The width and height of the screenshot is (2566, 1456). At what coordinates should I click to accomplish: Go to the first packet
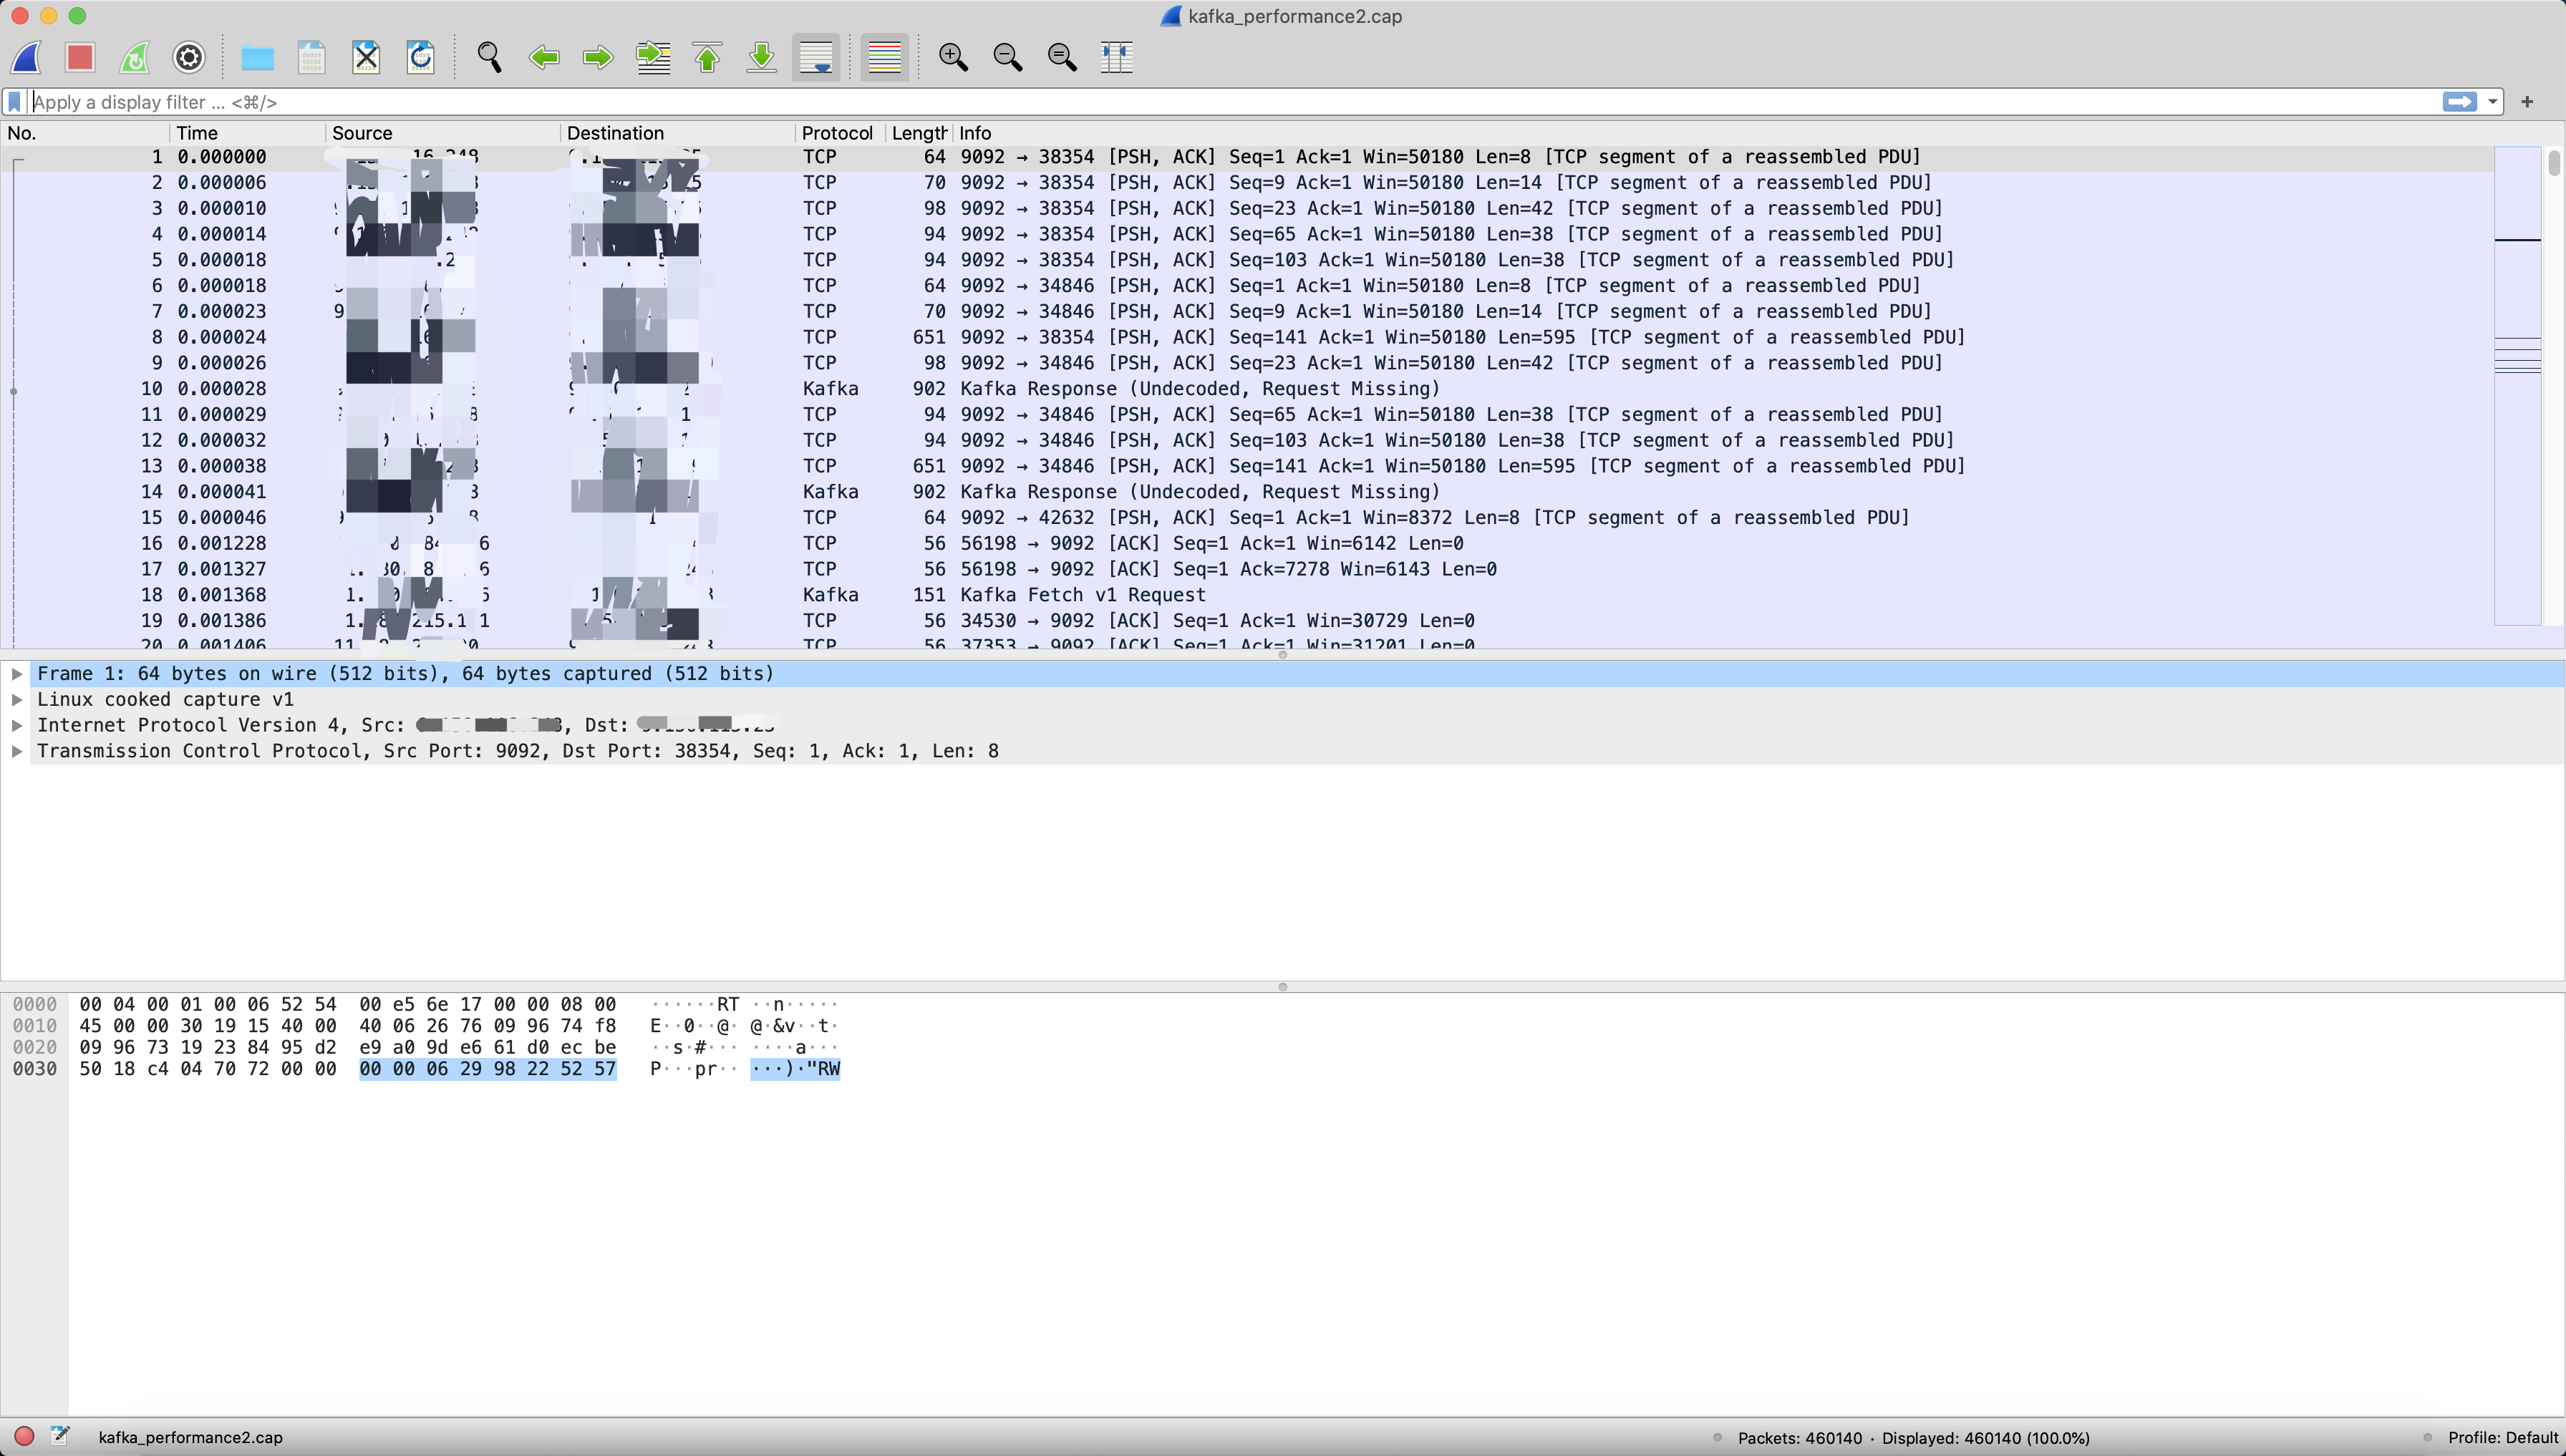pyautogui.click(x=708, y=57)
